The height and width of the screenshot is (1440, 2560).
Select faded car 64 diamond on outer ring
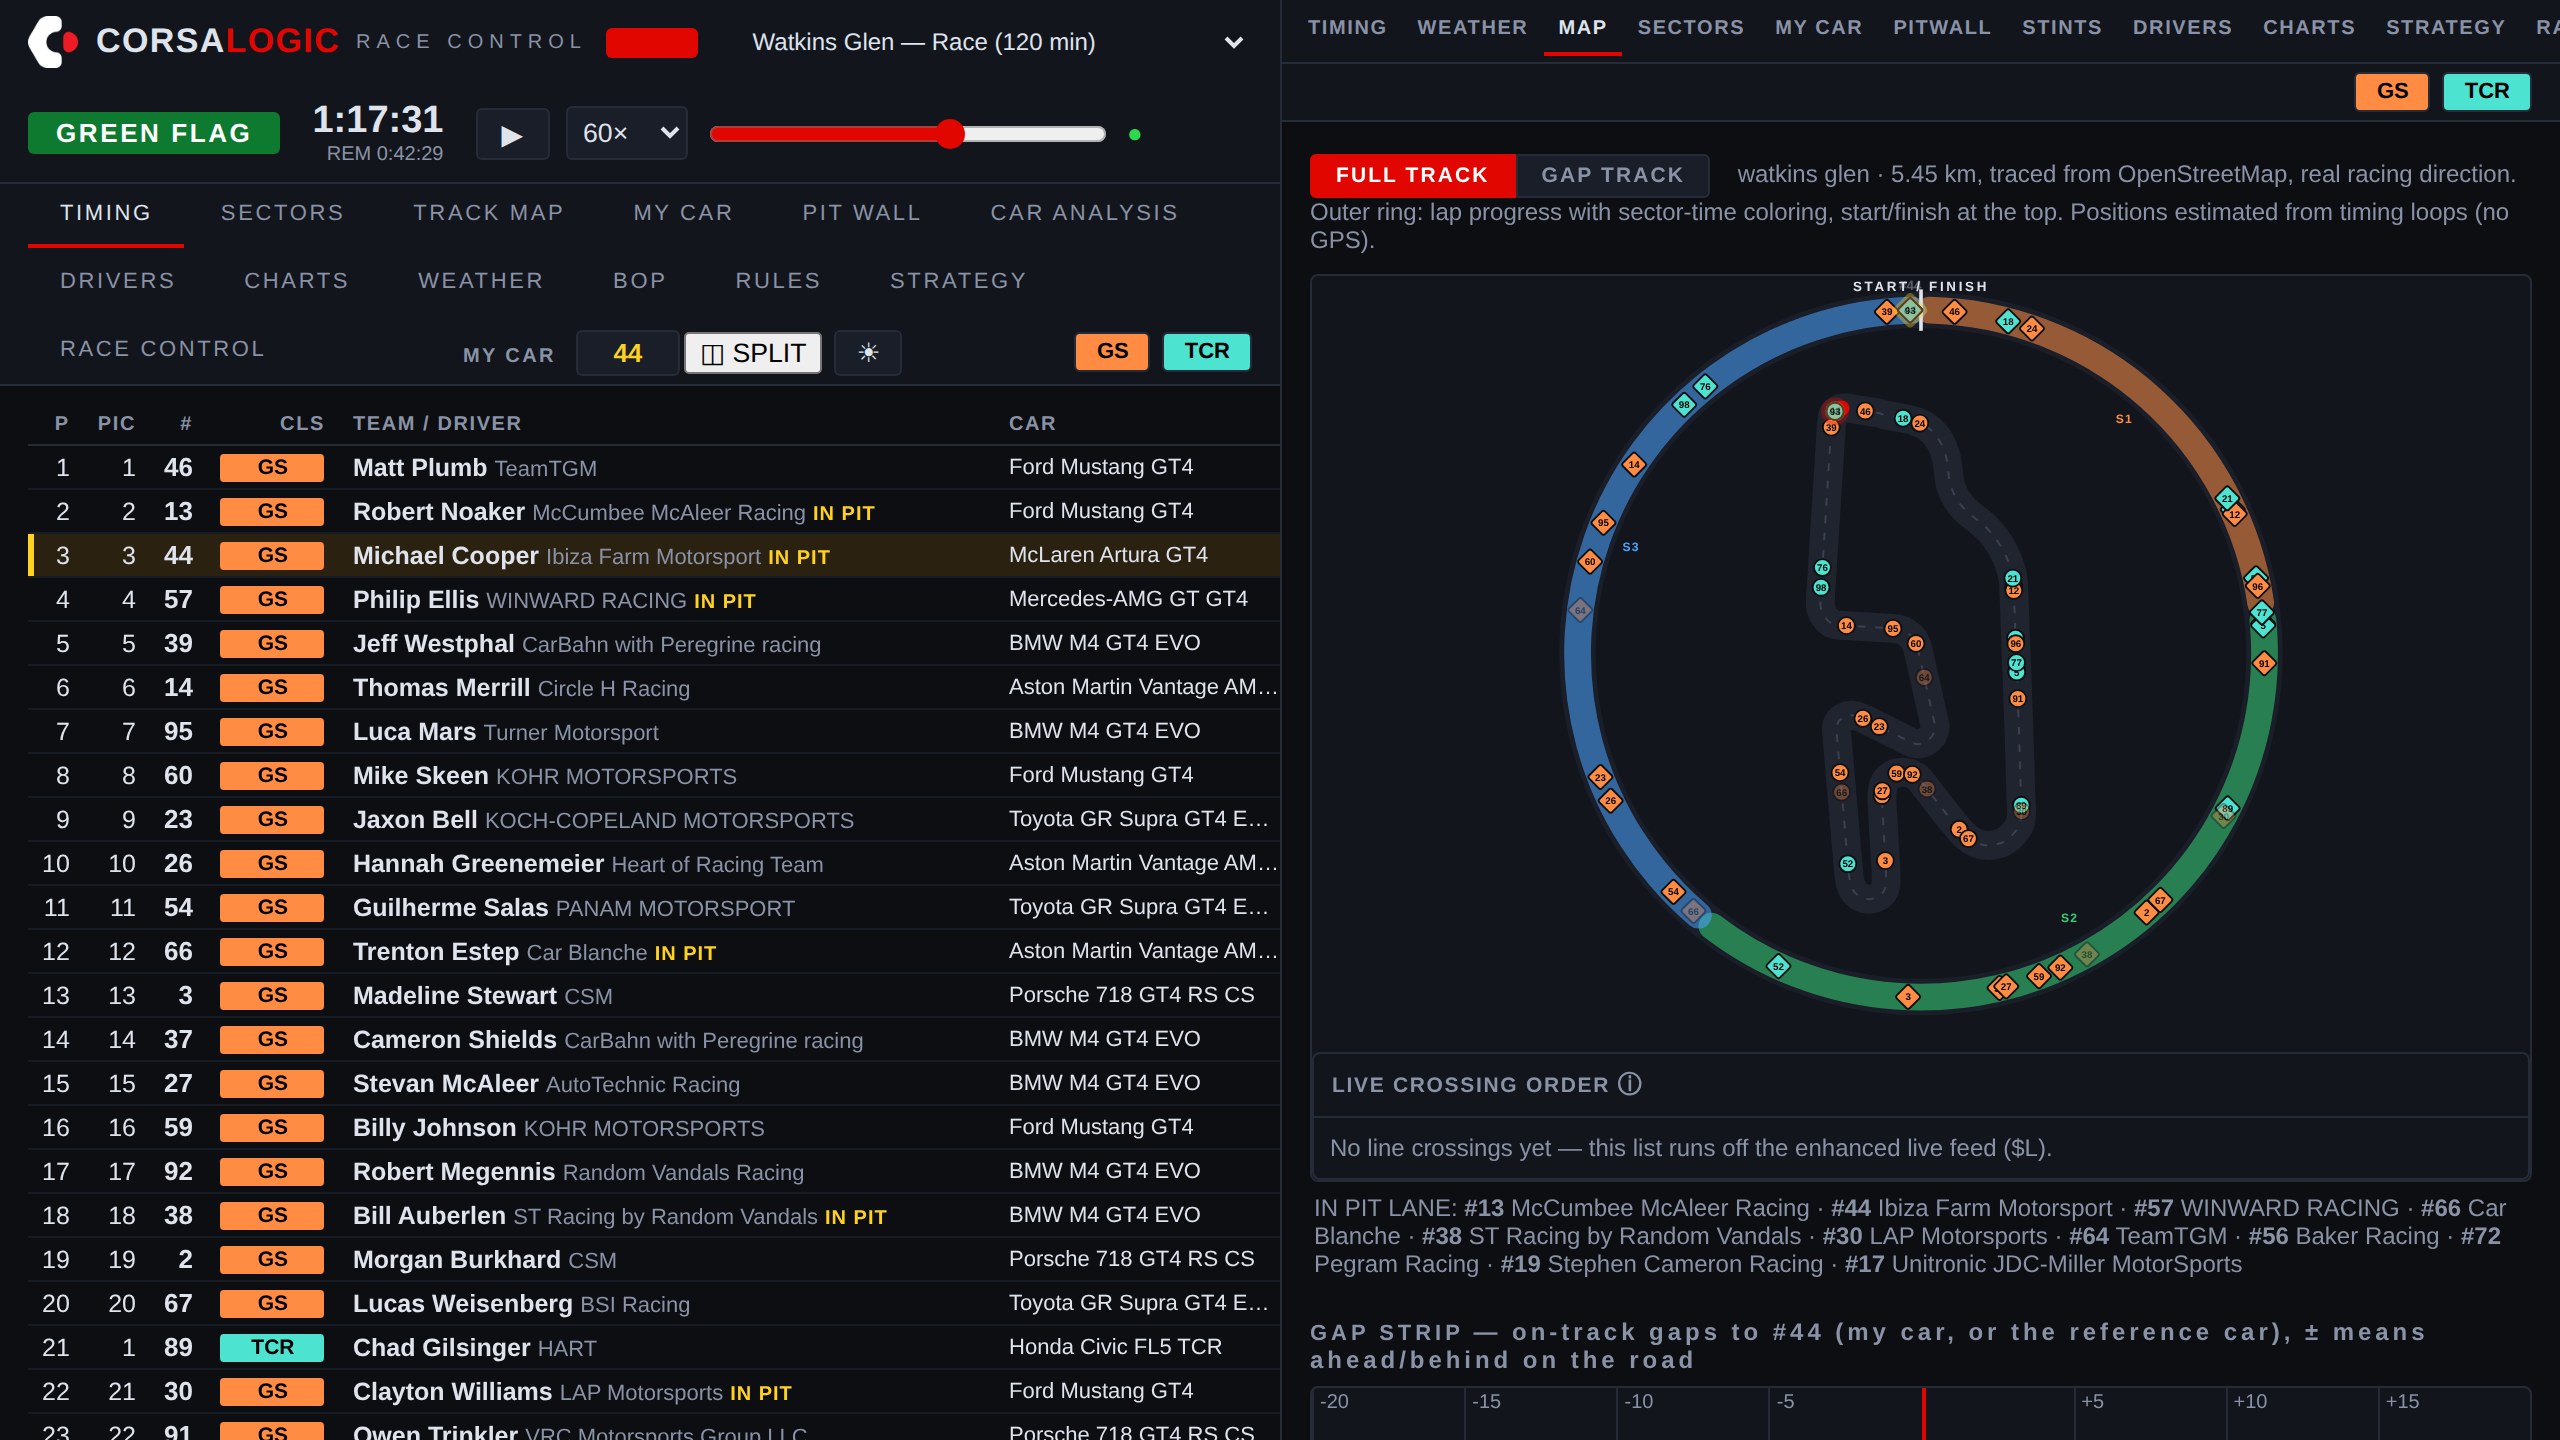tap(1580, 610)
